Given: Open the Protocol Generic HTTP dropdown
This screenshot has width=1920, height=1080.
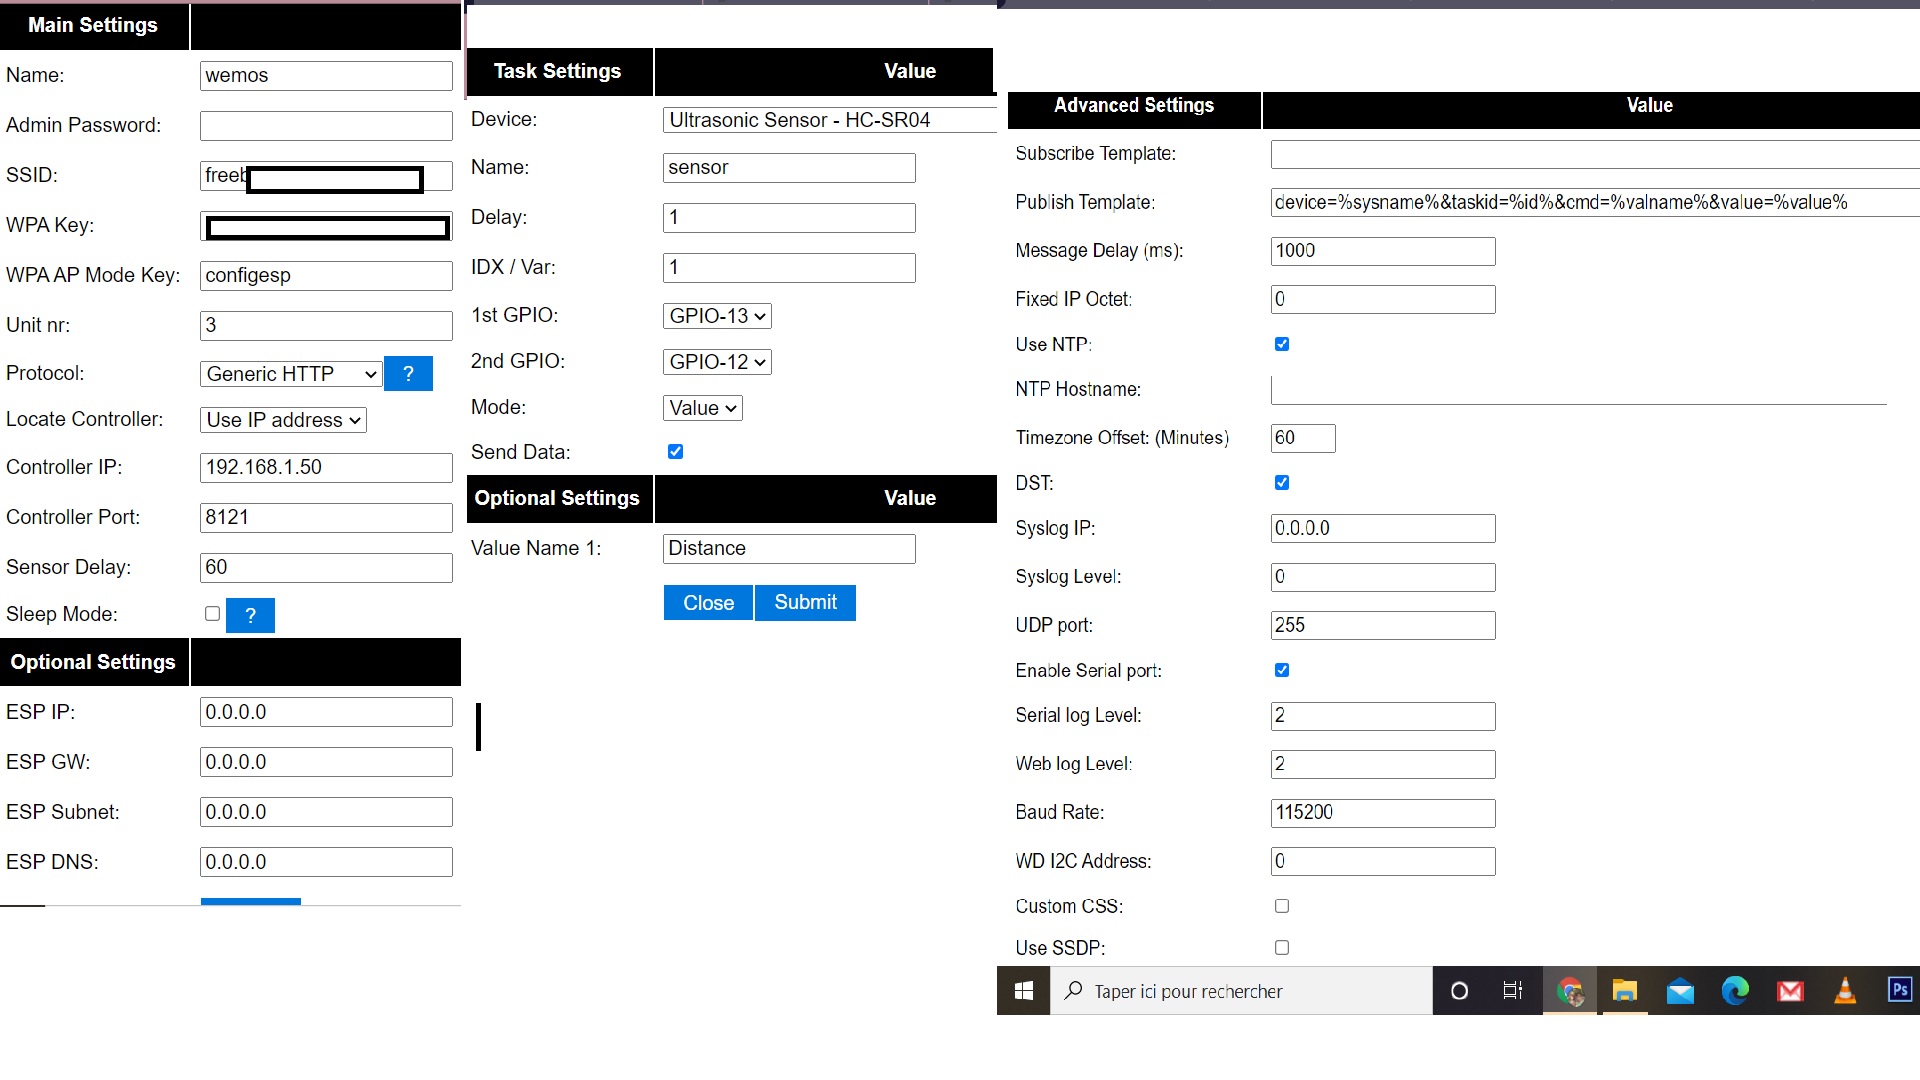Looking at the screenshot, I should [x=291, y=374].
